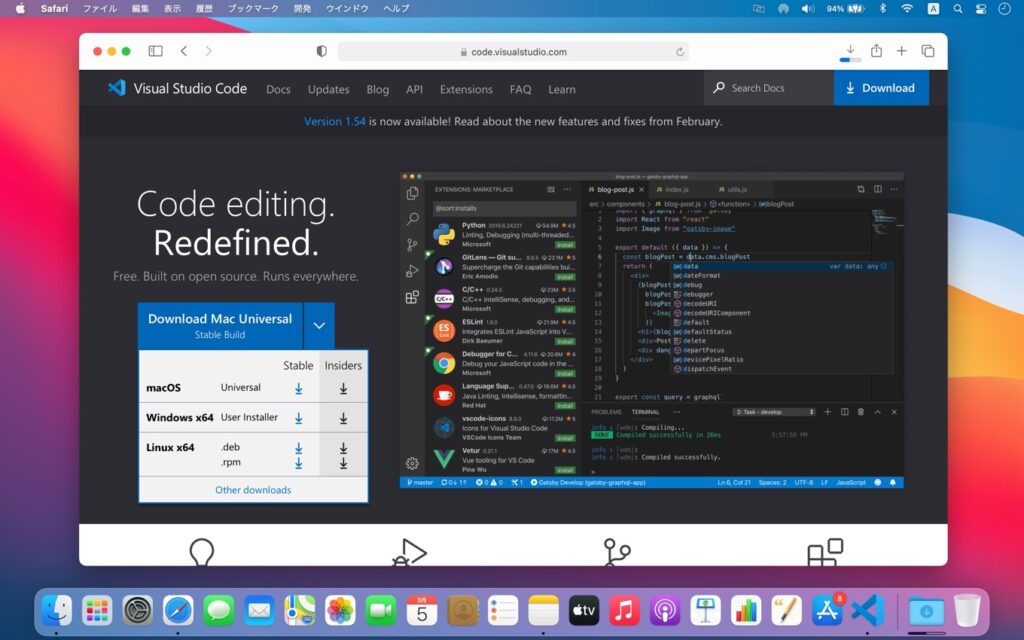Download Windows x64 Insiders installer

344,419
